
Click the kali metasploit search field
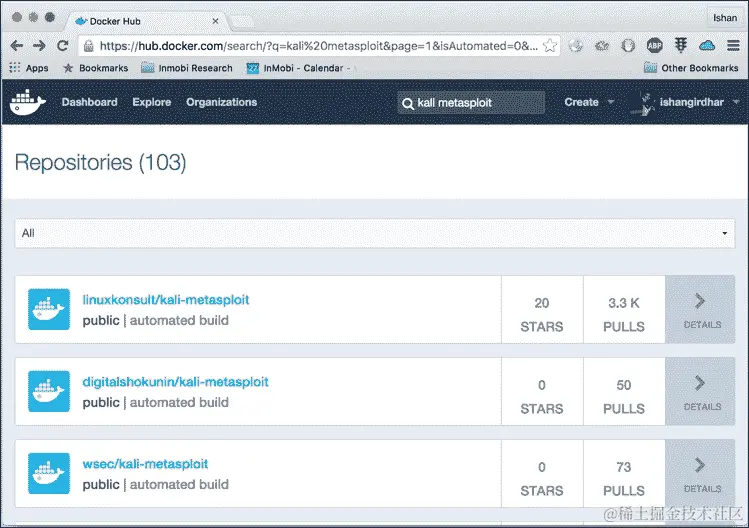pos(471,103)
